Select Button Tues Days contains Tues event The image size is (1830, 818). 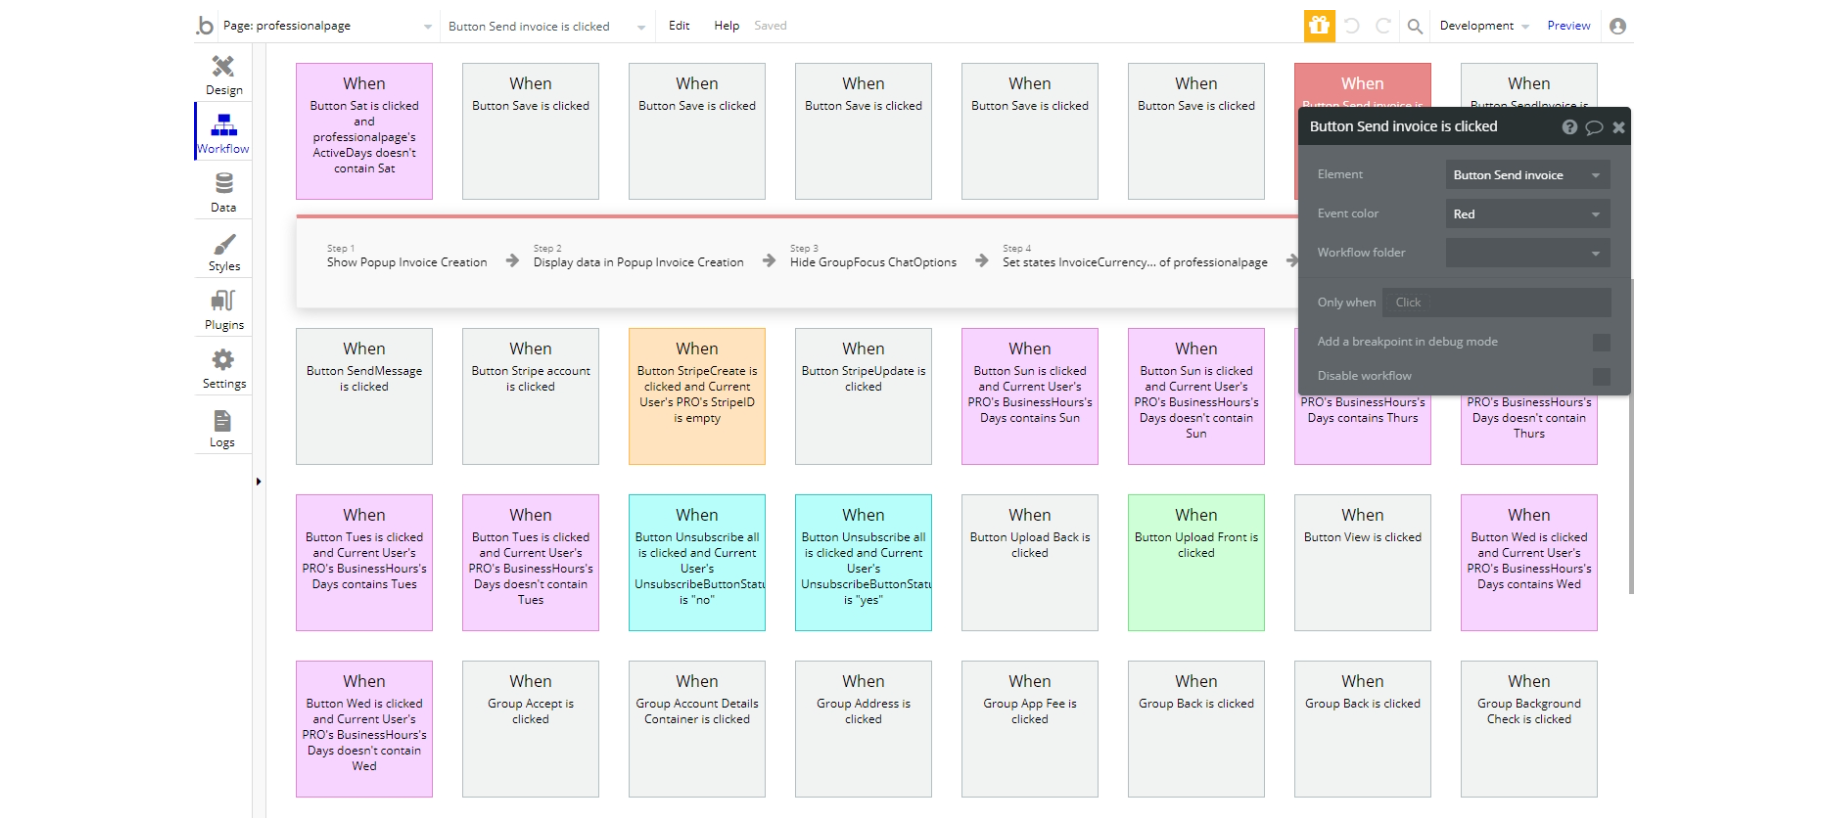(x=364, y=562)
